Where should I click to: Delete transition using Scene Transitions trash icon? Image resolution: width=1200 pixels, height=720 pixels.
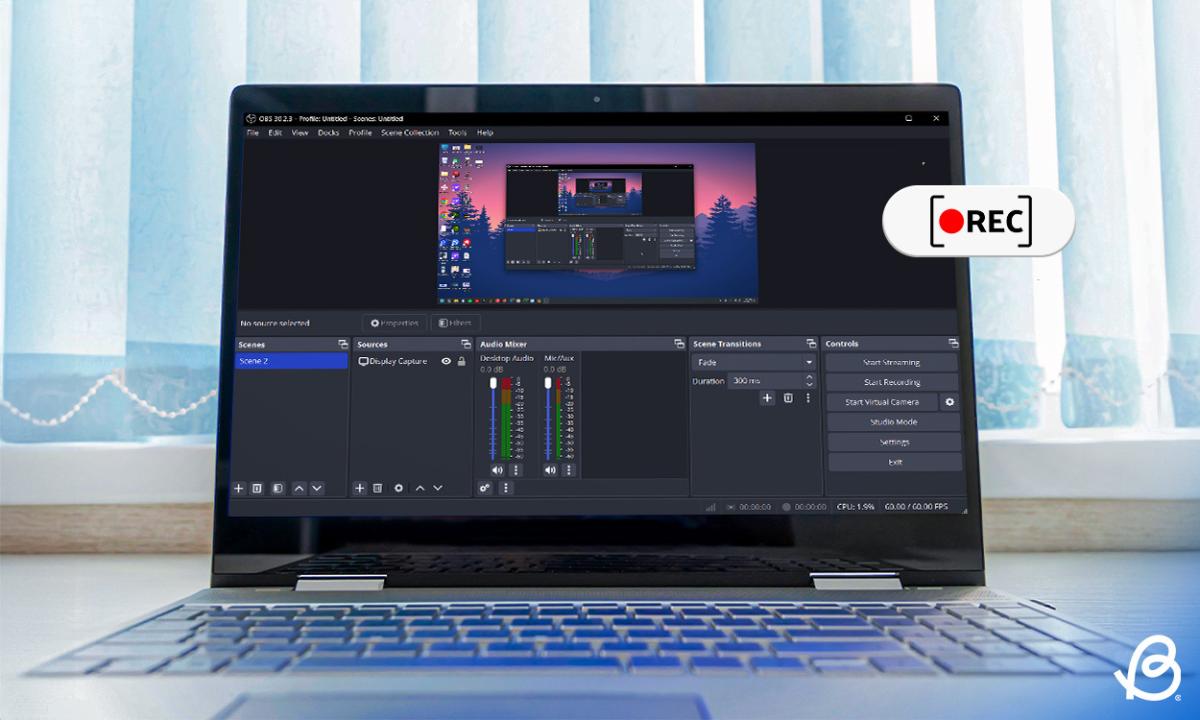[788, 398]
